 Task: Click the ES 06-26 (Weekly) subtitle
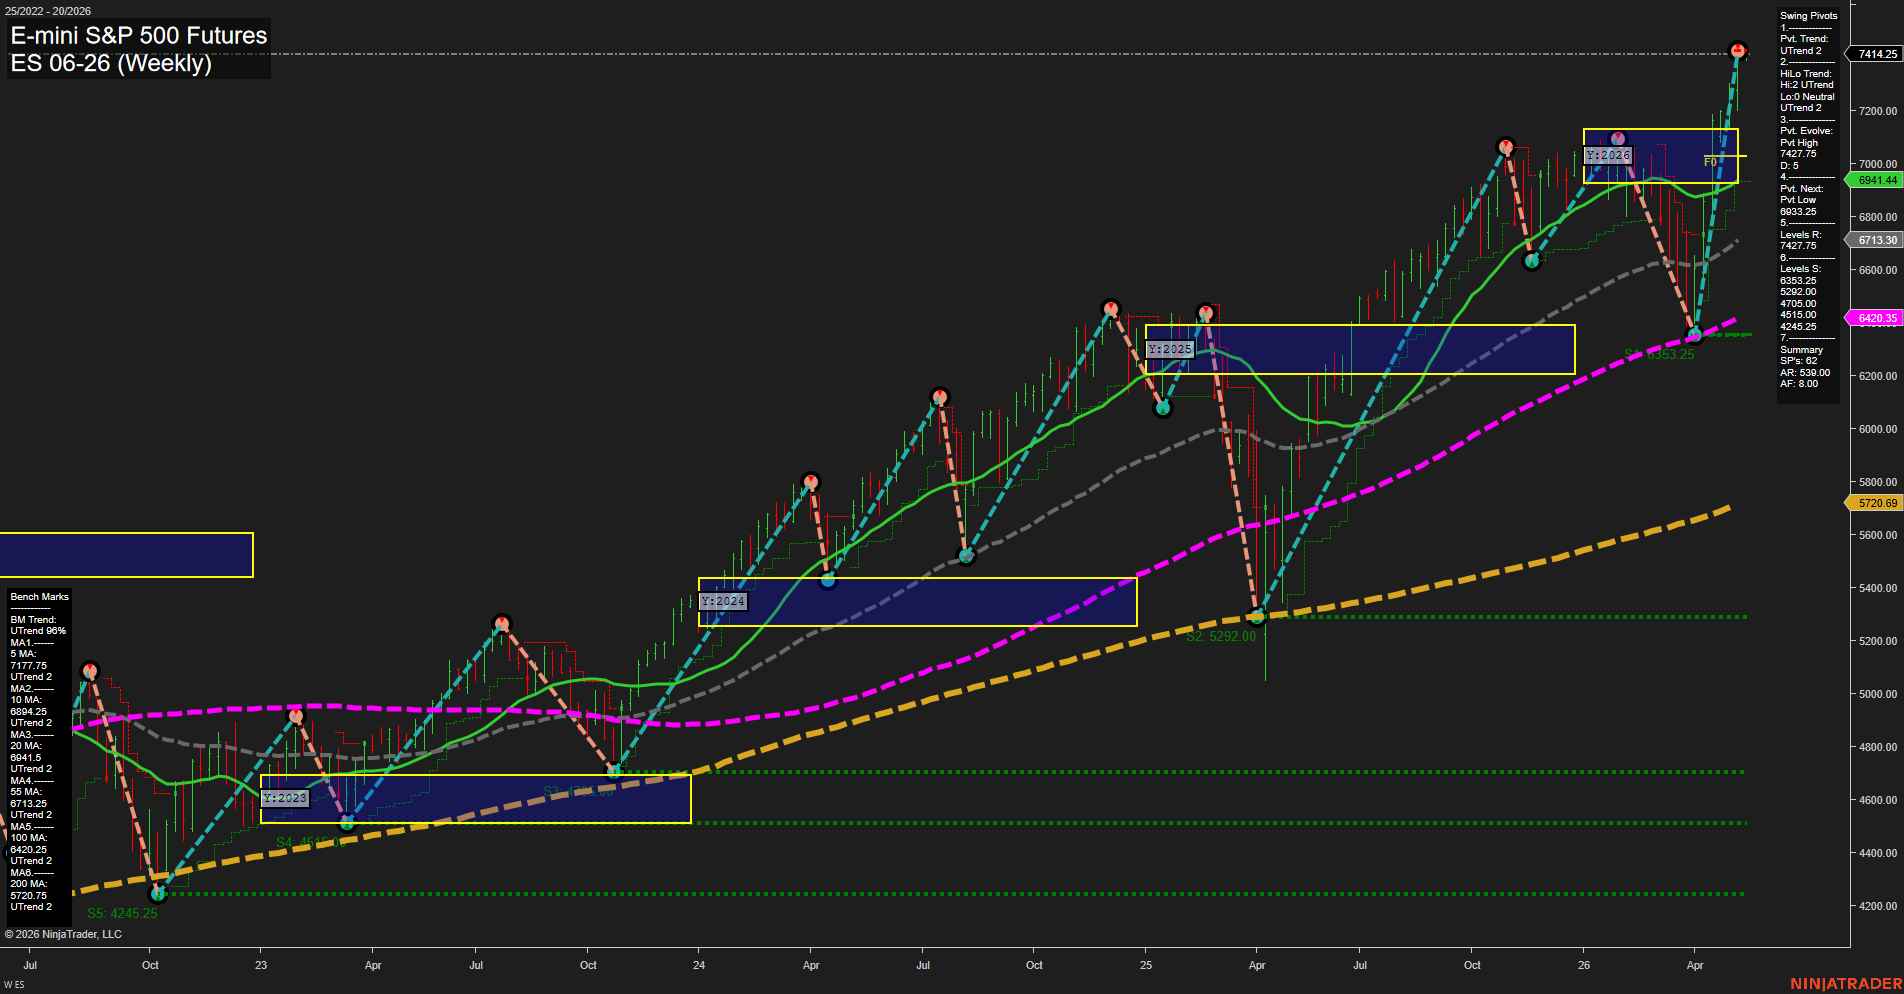click(111, 63)
